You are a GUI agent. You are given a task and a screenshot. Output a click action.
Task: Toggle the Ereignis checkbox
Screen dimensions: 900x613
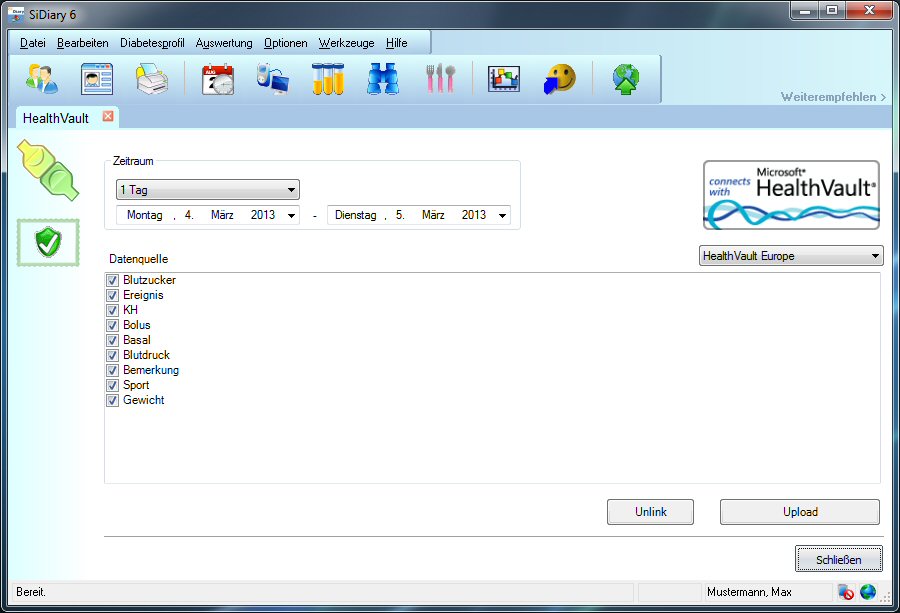112,296
